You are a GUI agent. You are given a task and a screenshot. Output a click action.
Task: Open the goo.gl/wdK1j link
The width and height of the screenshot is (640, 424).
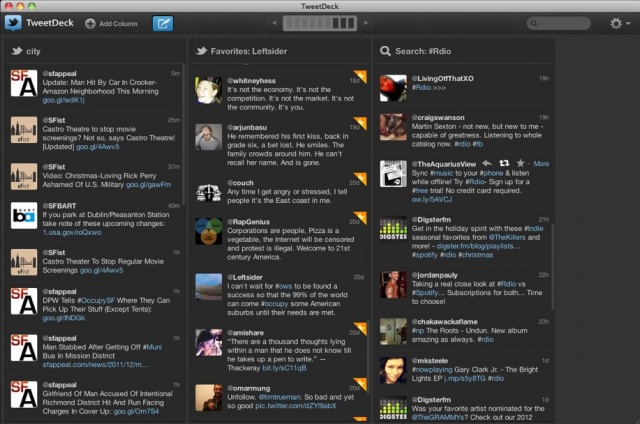pos(63,100)
